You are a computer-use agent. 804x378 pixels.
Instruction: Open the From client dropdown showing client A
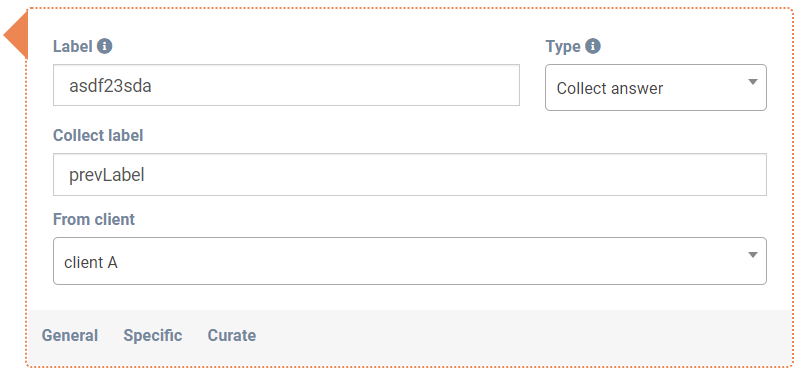[x=410, y=261]
